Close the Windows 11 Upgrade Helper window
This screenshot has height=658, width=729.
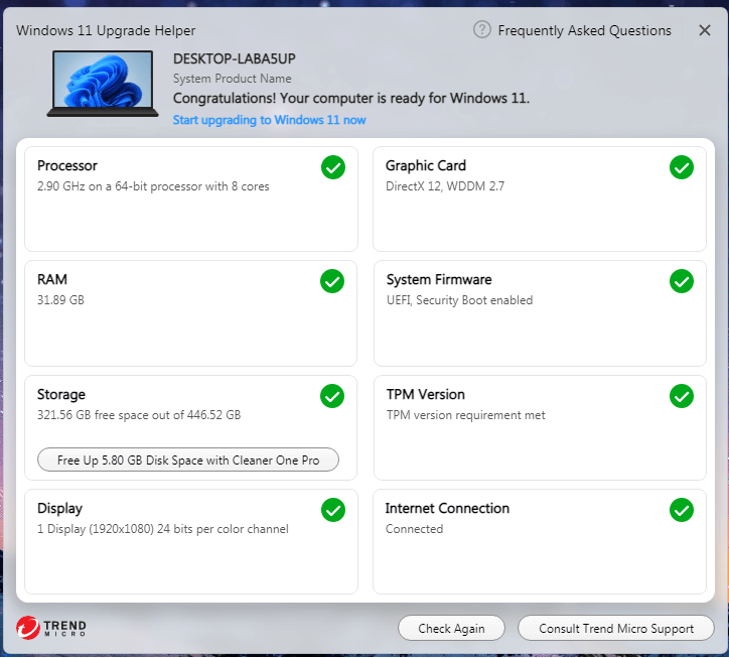[704, 31]
